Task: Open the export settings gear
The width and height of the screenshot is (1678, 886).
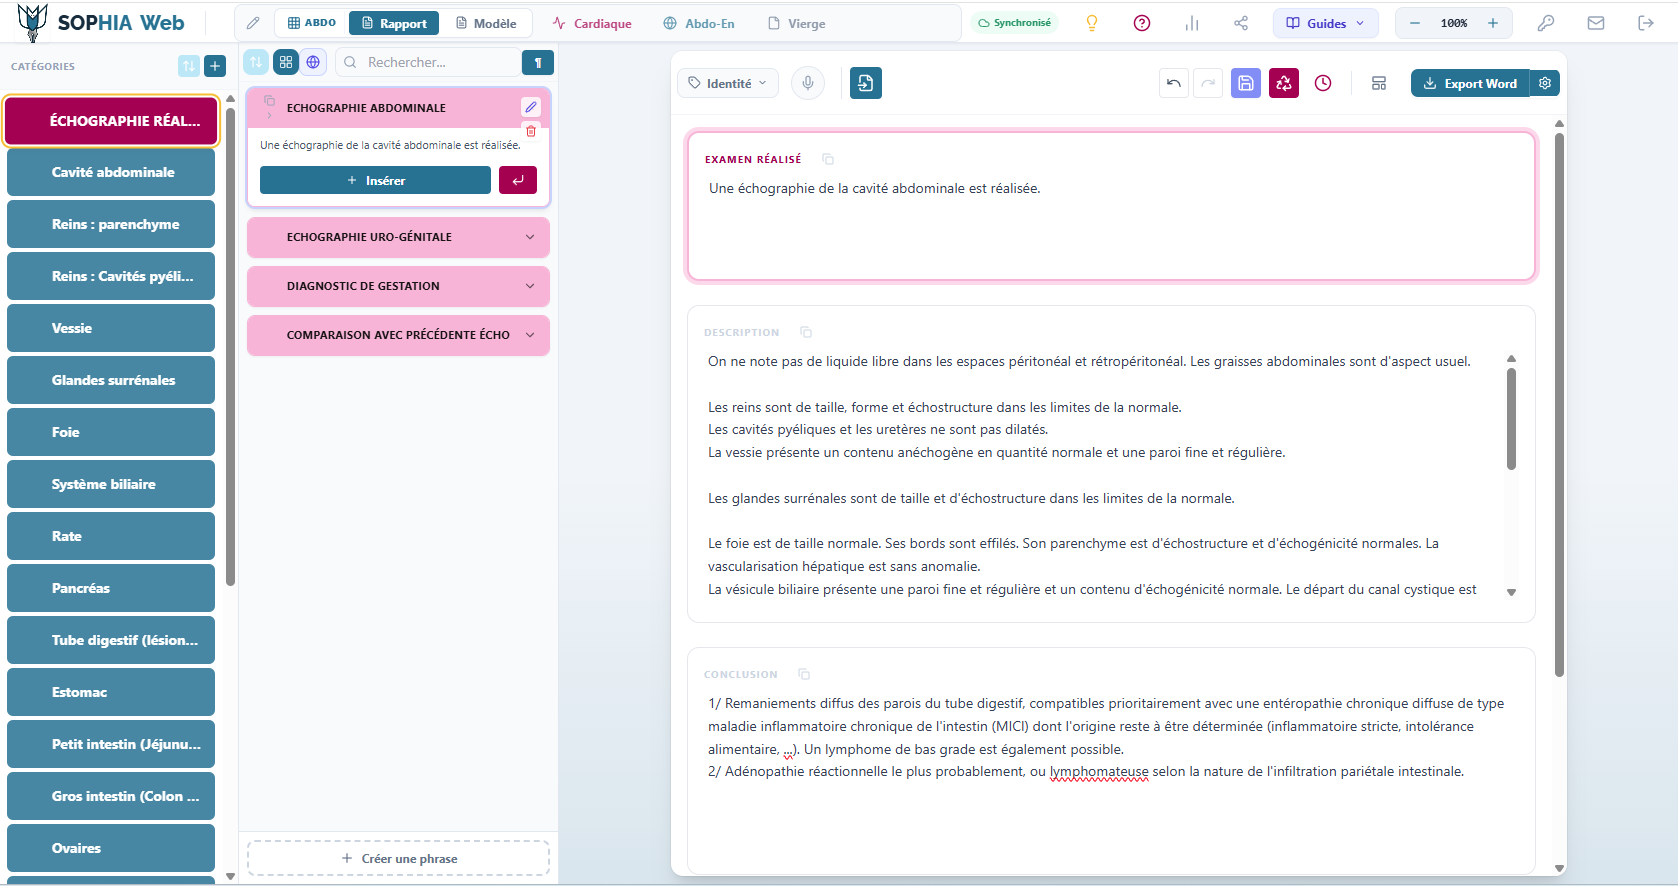Action: (x=1545, y=83)
